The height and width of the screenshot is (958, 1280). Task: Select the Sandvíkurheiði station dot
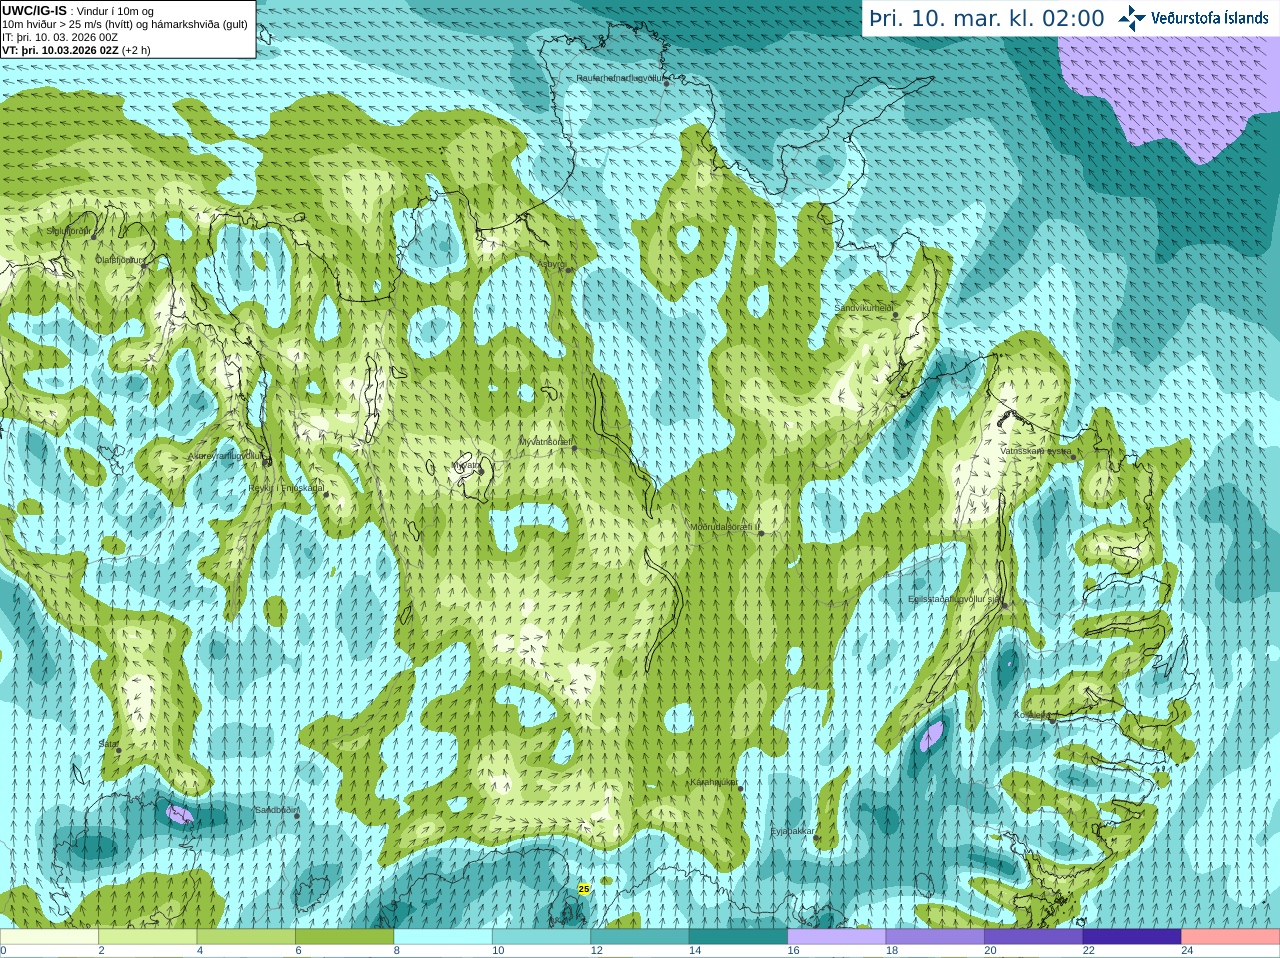896,315
